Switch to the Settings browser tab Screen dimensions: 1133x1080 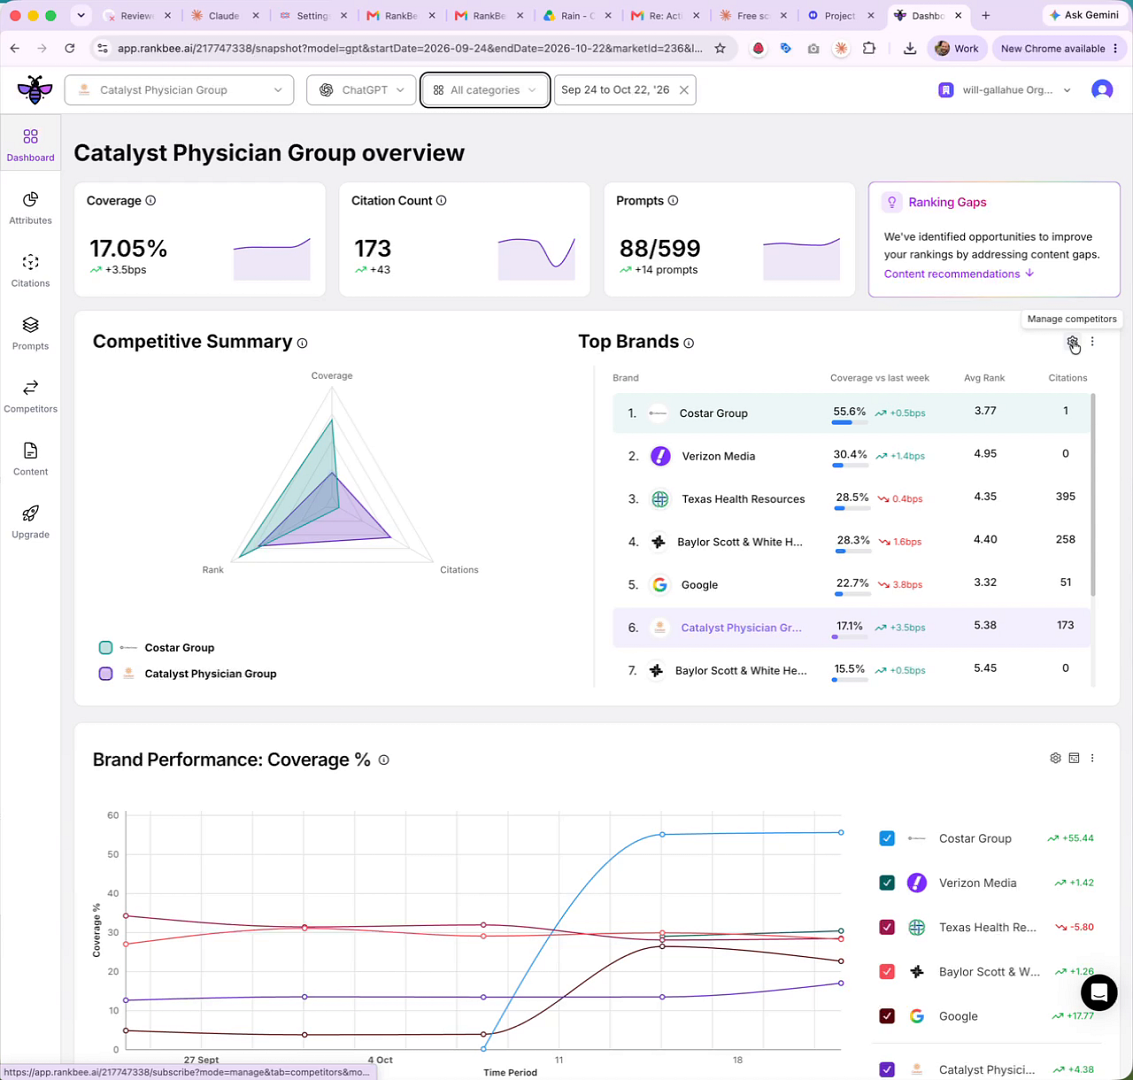pyautogui.click(x=314, y=15)
